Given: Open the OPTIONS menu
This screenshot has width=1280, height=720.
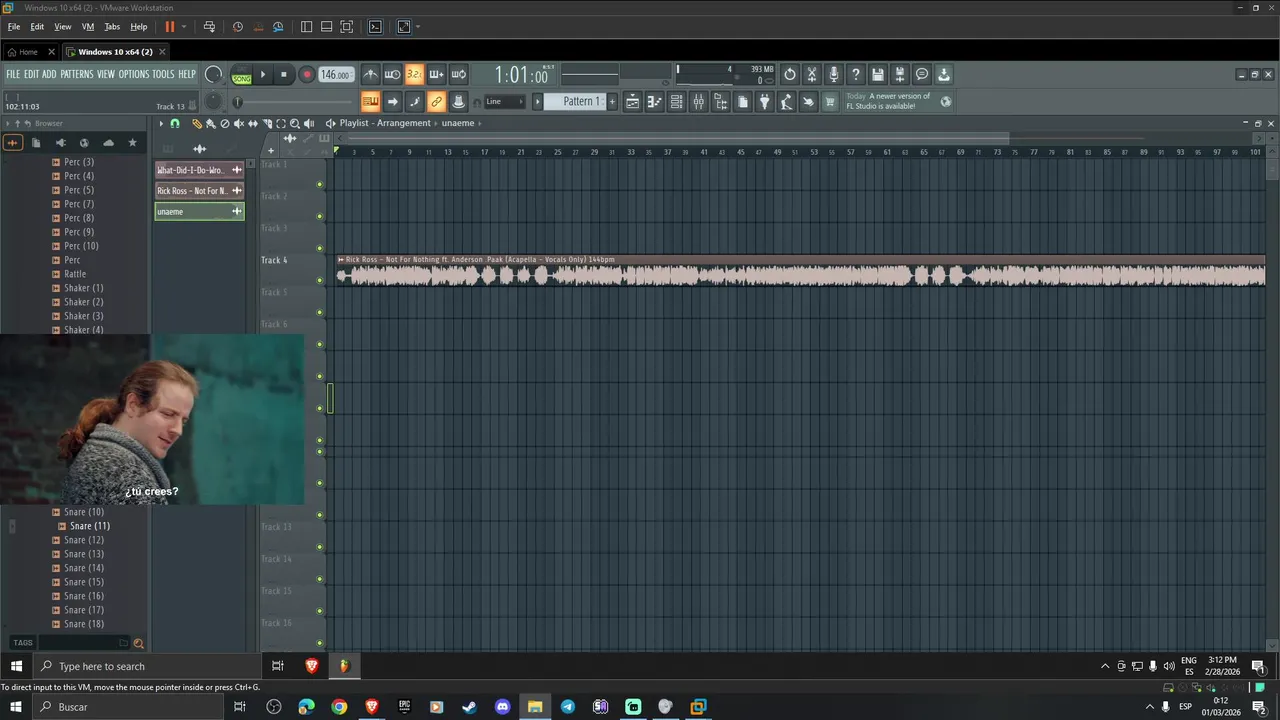Looking at the screenshot, I should tap(134, 74).
